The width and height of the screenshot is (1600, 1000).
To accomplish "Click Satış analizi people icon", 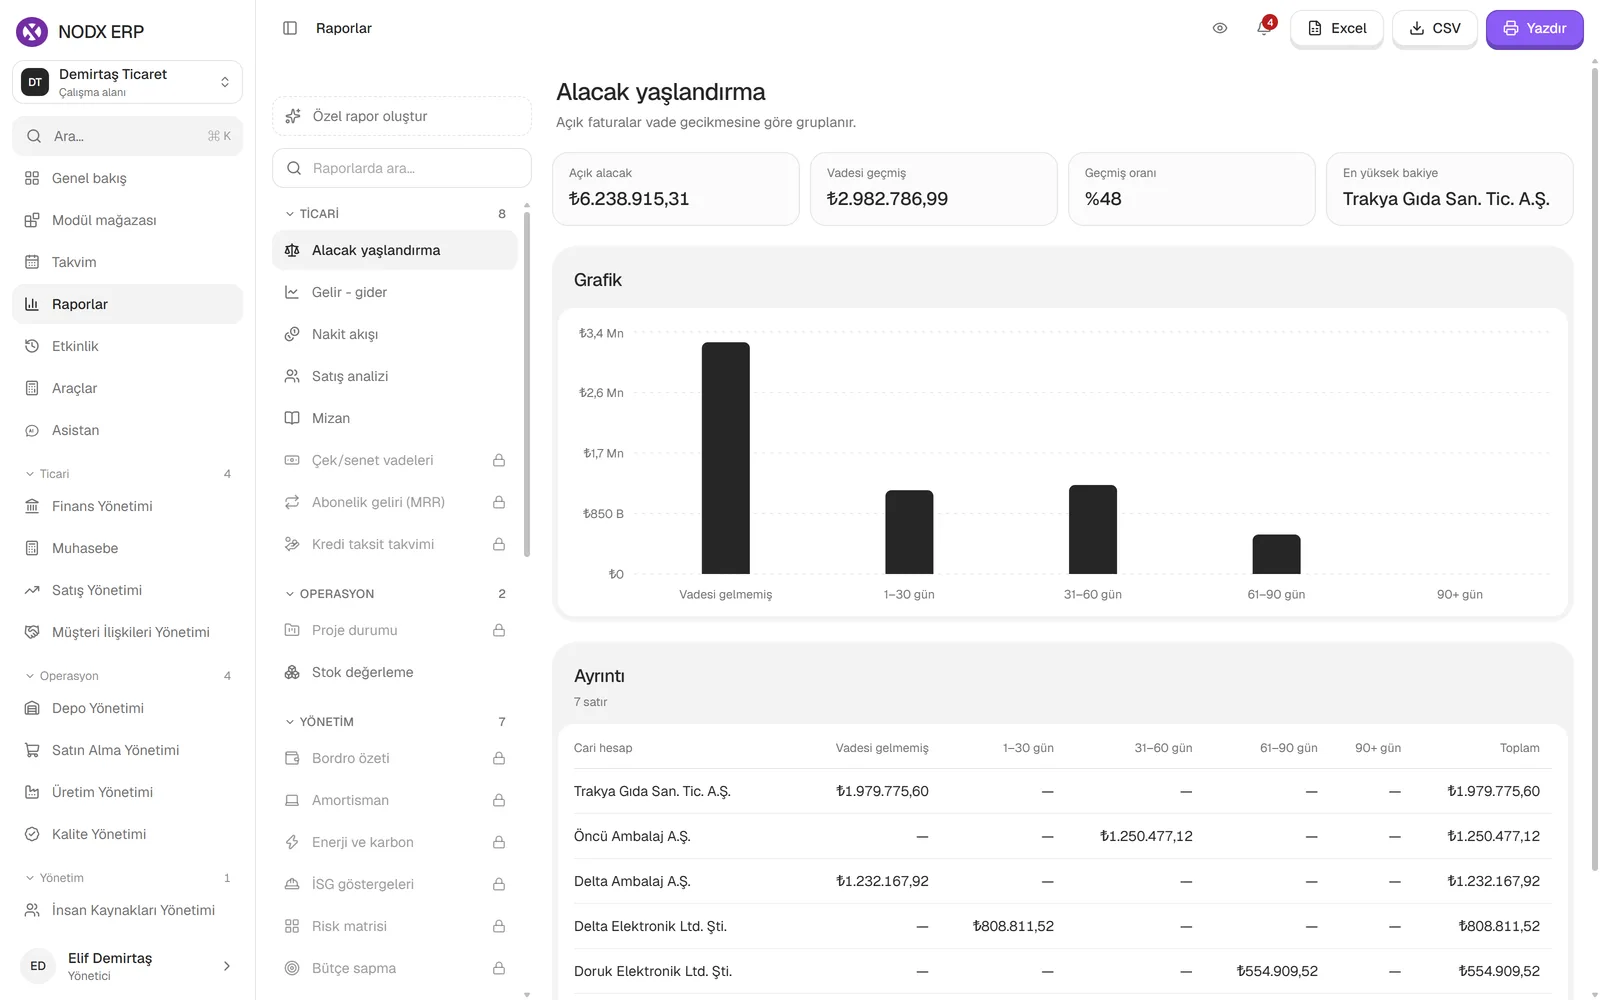I will (292, 376).
